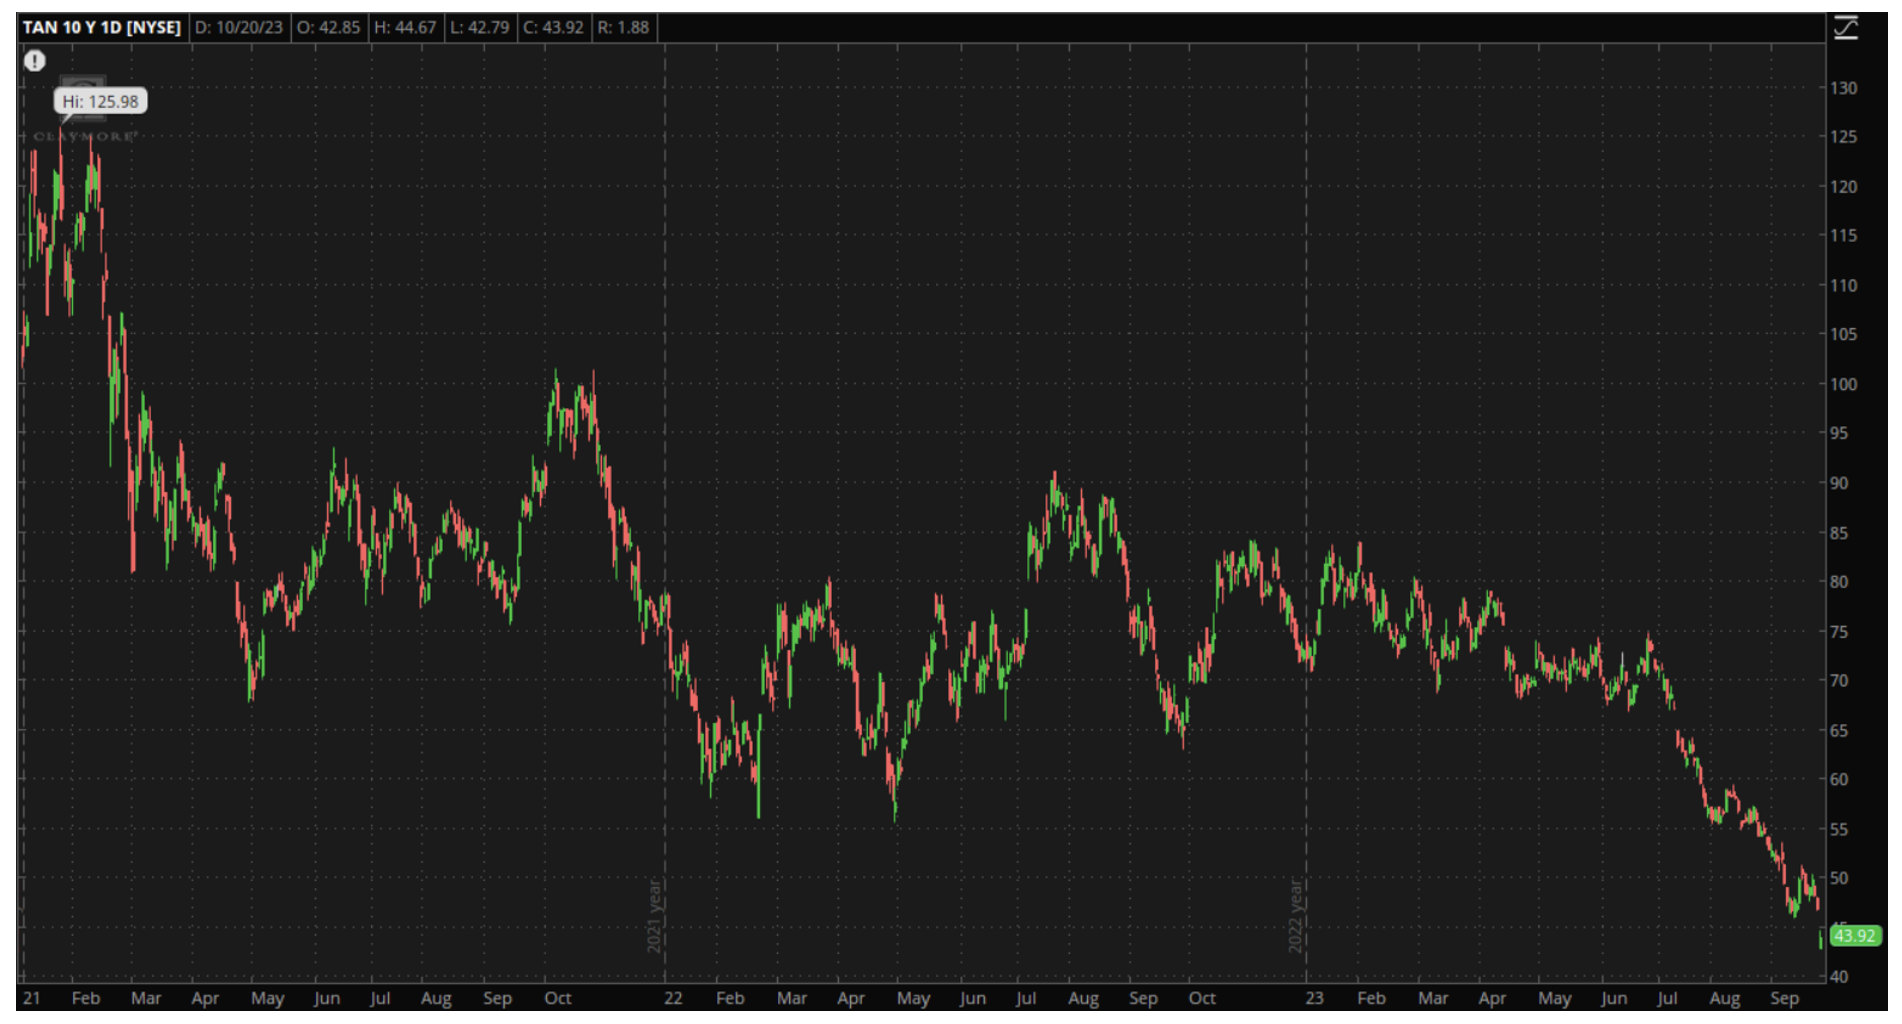This screenshot has height=1024, width=1902.
Task: Click the close value C: 43.92
Action: tap(553, 27)
